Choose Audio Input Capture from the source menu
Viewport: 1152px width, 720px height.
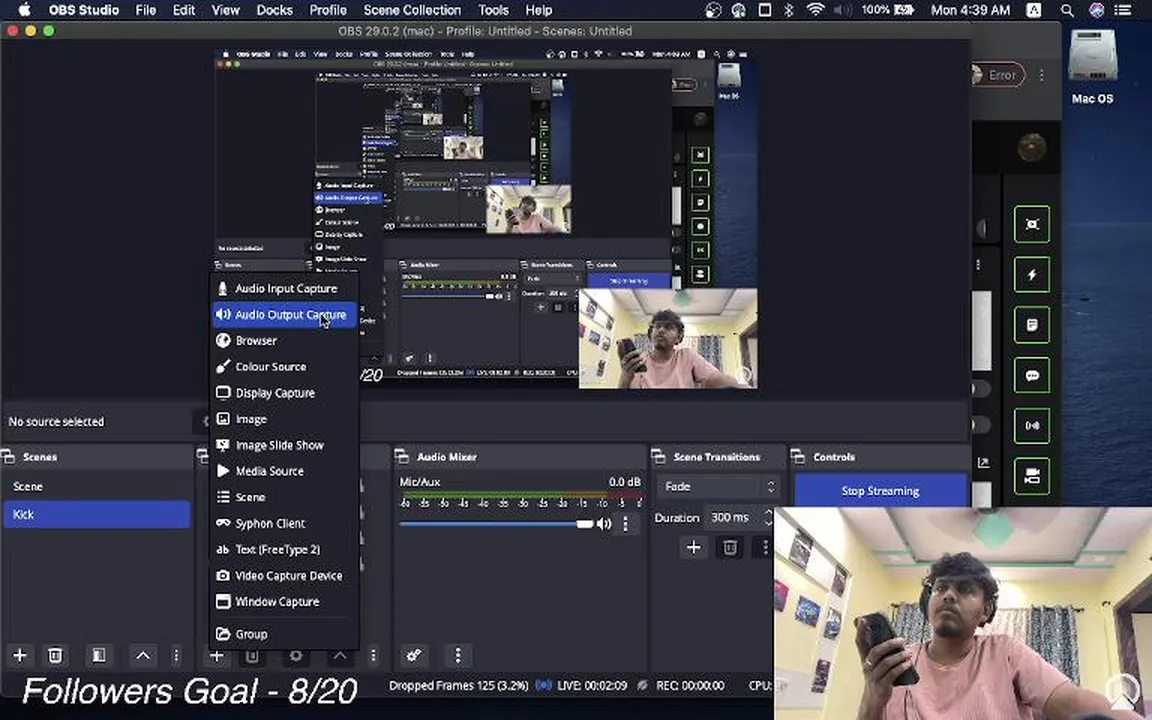point(284,289)
